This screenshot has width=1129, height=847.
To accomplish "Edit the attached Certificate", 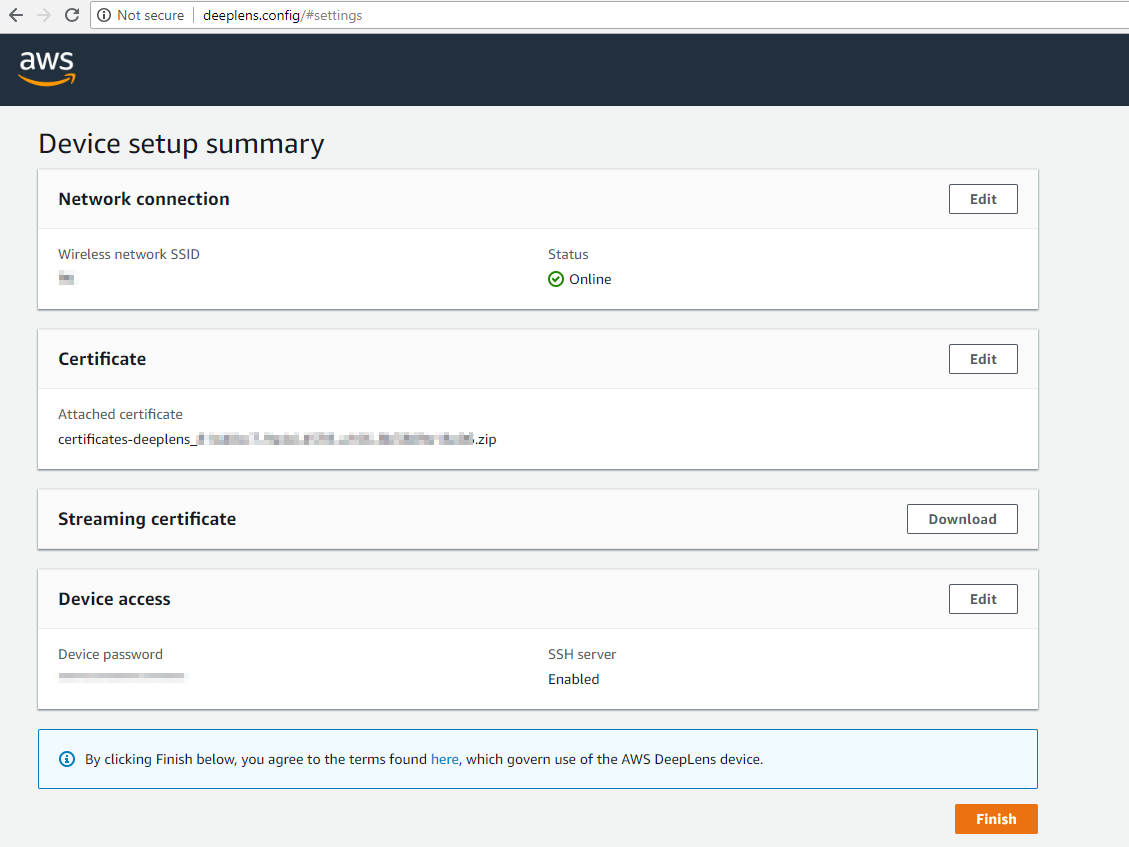I will pyautogui.click(x=982, y=359).
